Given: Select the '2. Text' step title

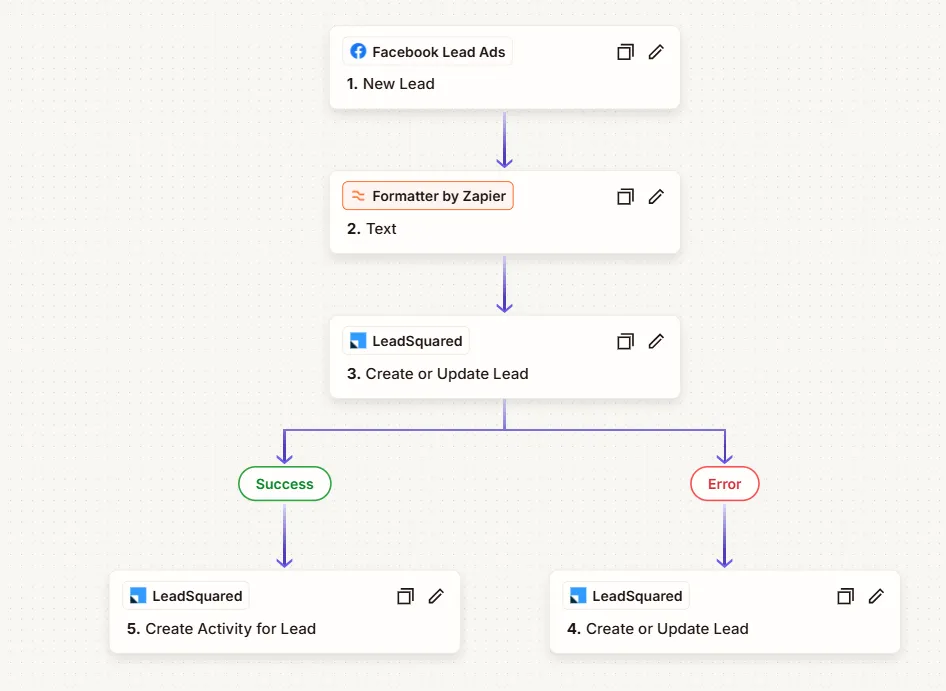Looking at the screenshot, I should [372, 229].
